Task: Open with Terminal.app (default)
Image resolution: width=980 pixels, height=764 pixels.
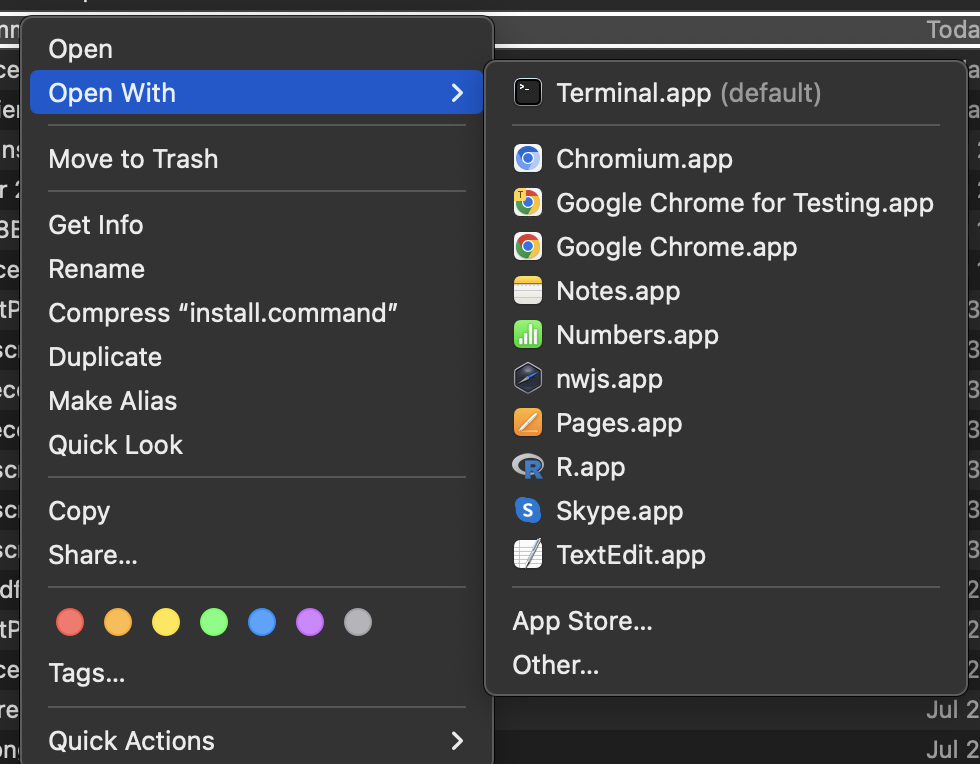Action: point(726,93)
